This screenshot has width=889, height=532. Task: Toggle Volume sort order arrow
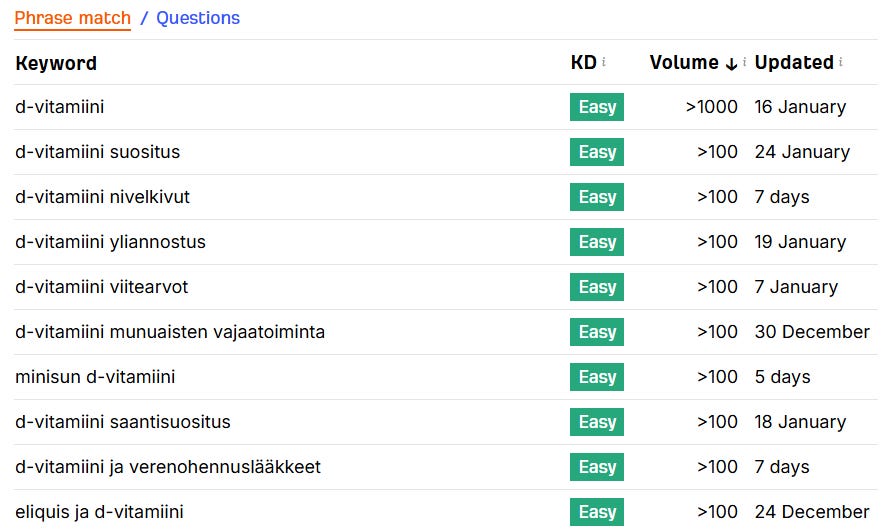click(x=731, y=63)
